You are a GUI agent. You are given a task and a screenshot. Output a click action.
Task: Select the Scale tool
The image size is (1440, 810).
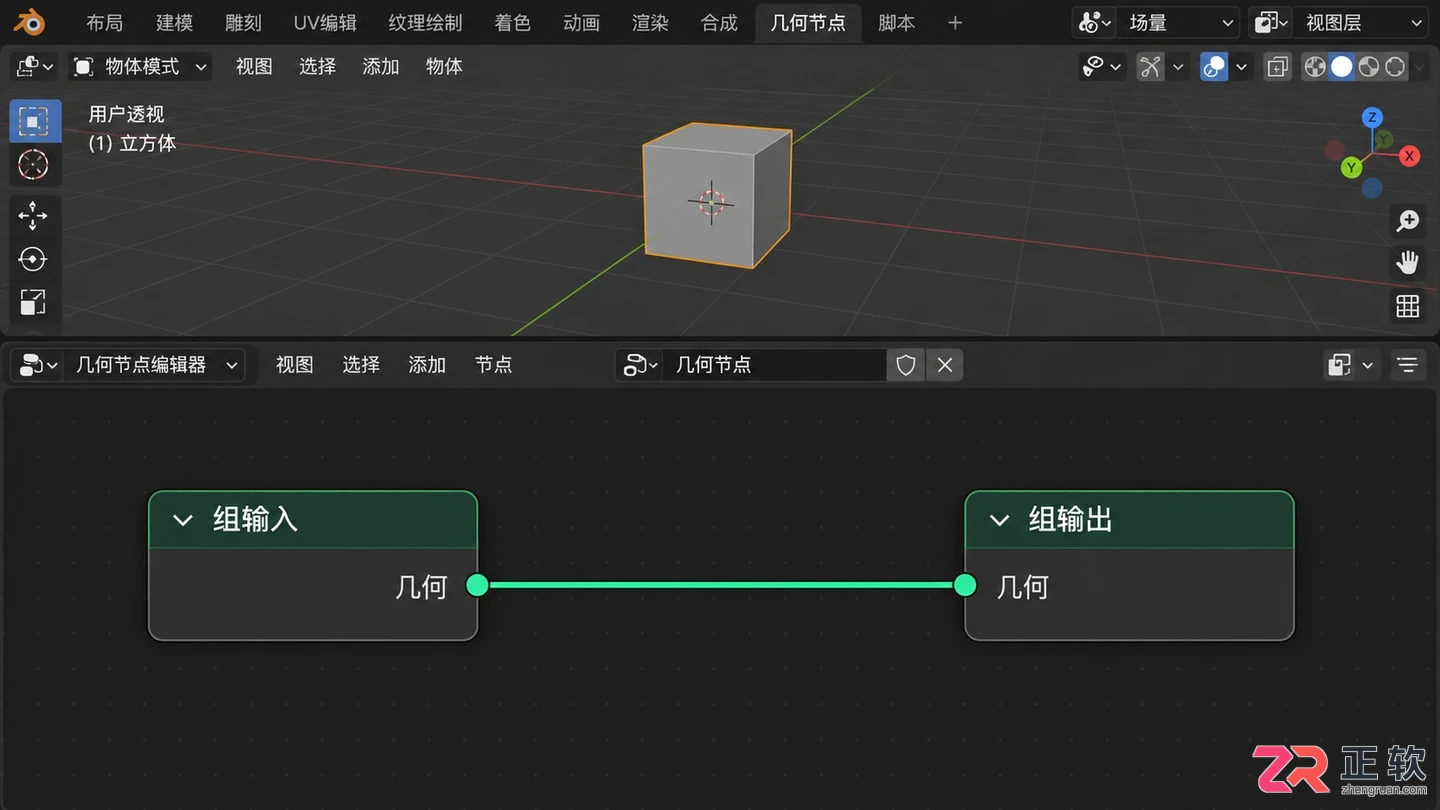[x=33, y=302]
